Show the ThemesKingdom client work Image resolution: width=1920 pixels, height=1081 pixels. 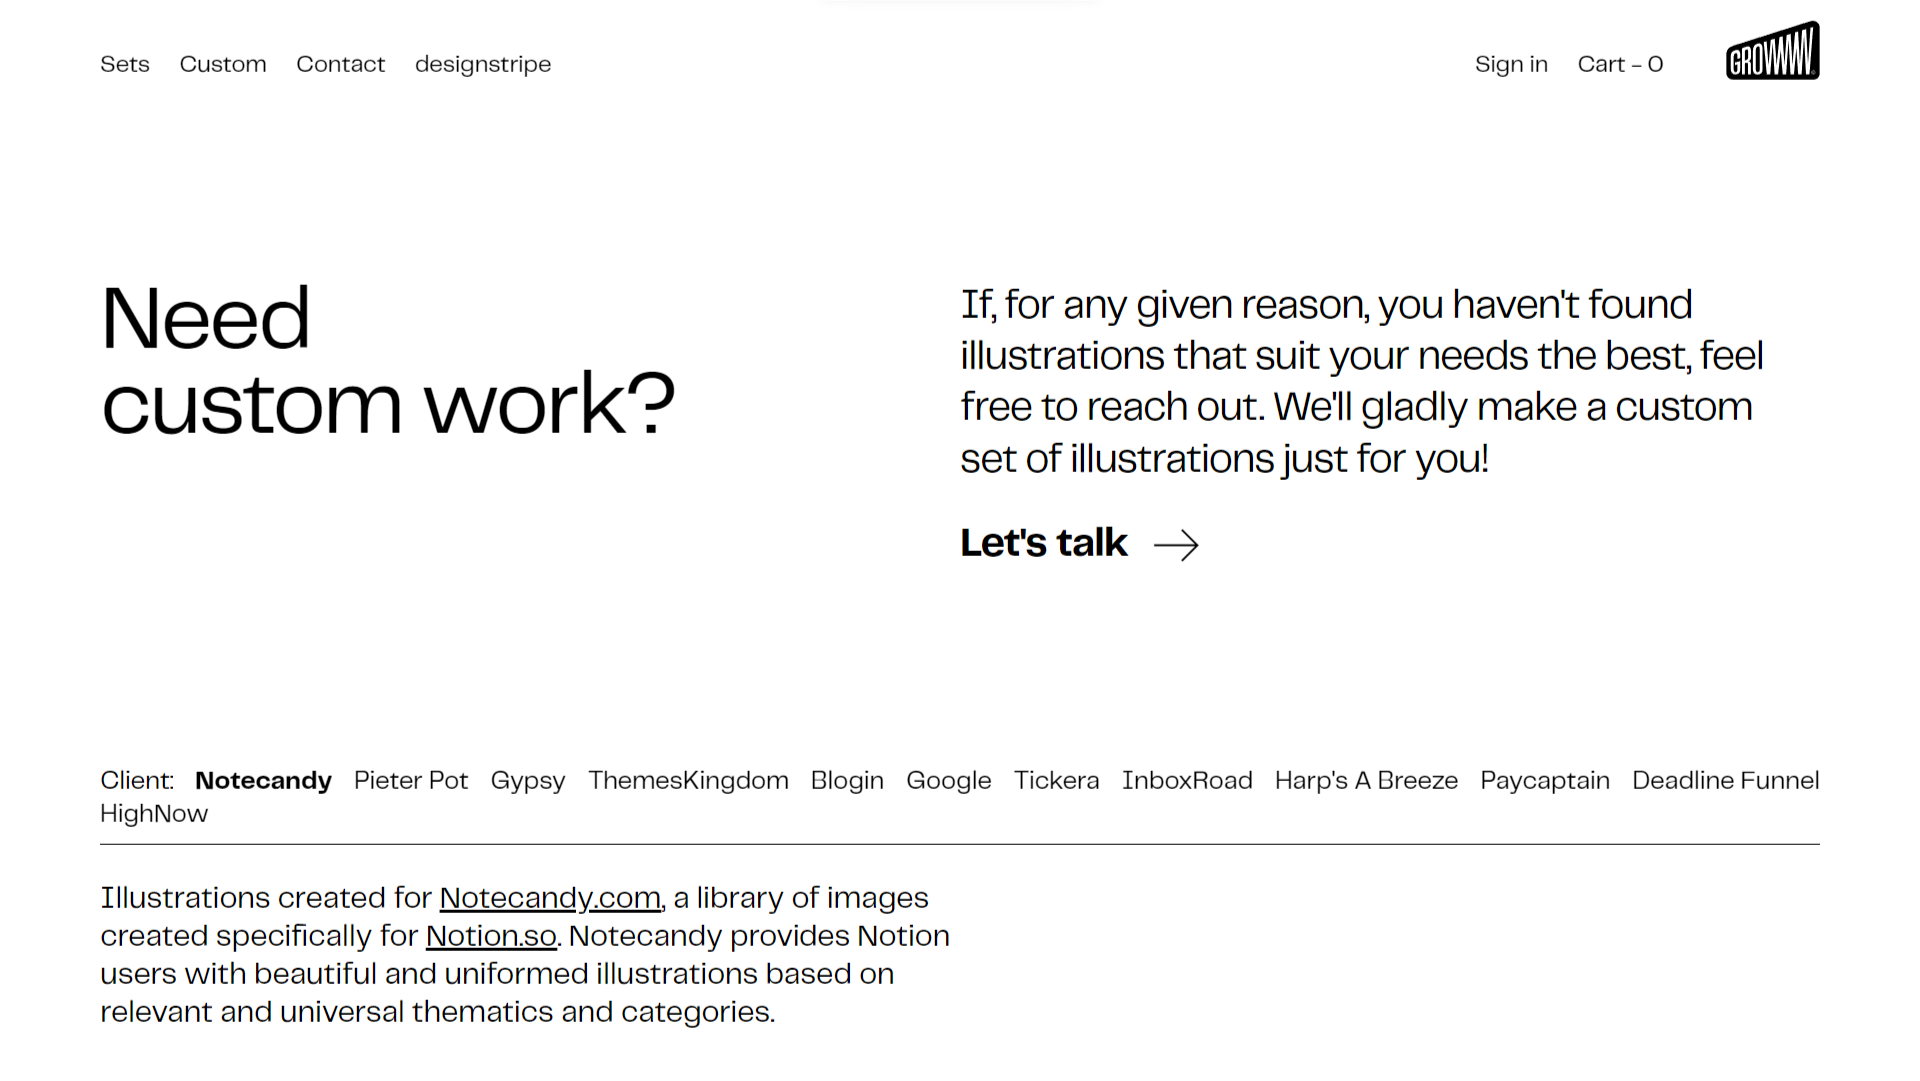click(x=688, y=780)
